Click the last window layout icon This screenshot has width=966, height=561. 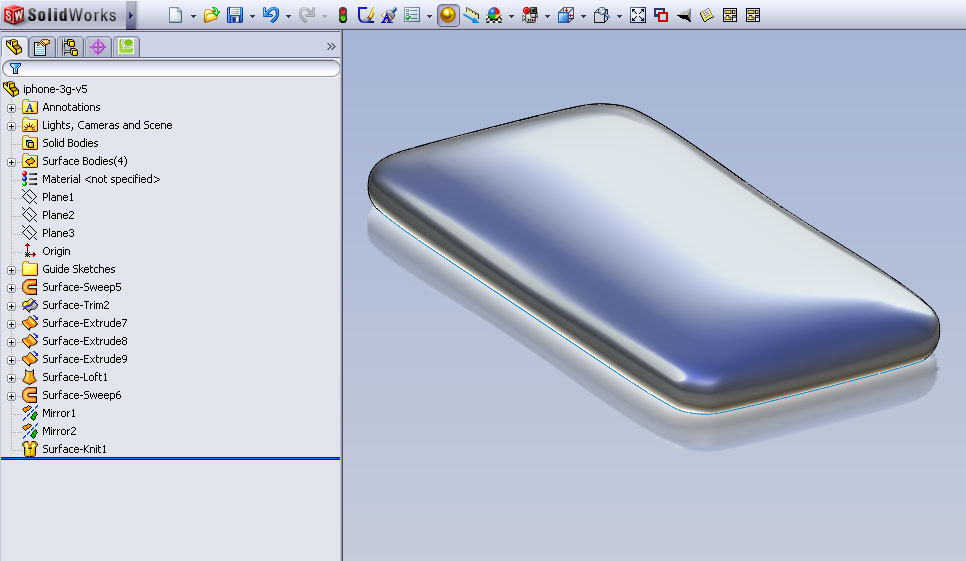click(x=753, y=15)
